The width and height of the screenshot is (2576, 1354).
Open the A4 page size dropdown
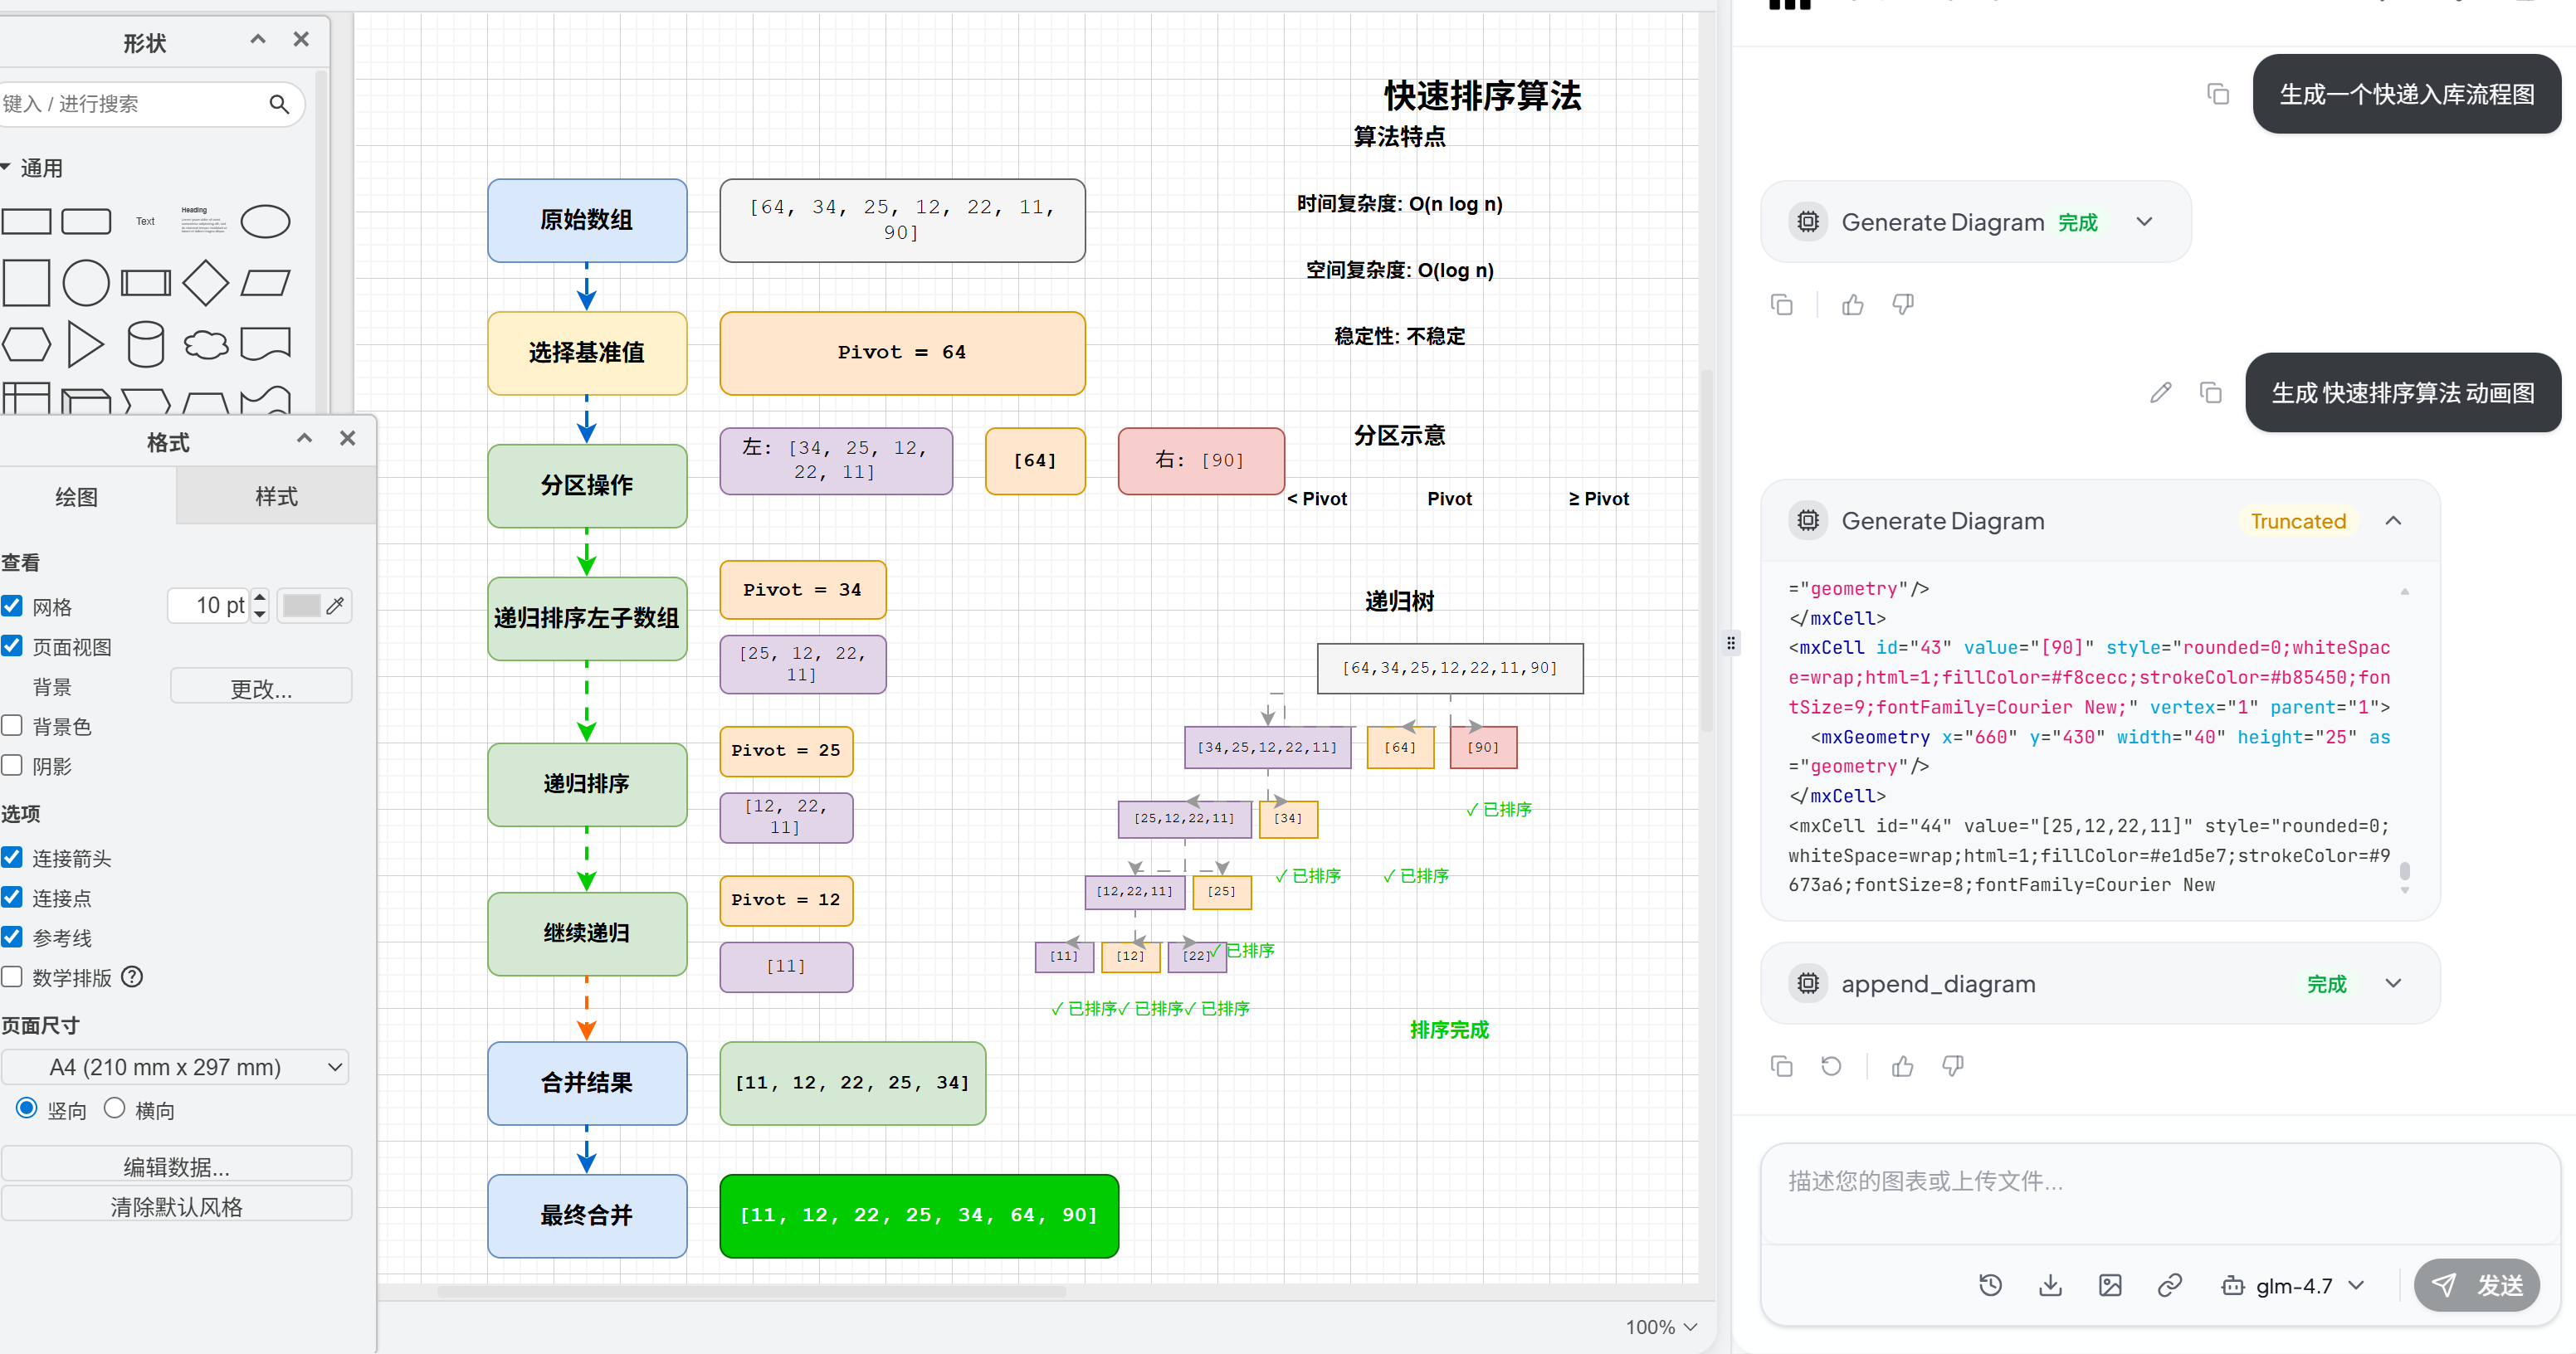[x=175, y=1067]
